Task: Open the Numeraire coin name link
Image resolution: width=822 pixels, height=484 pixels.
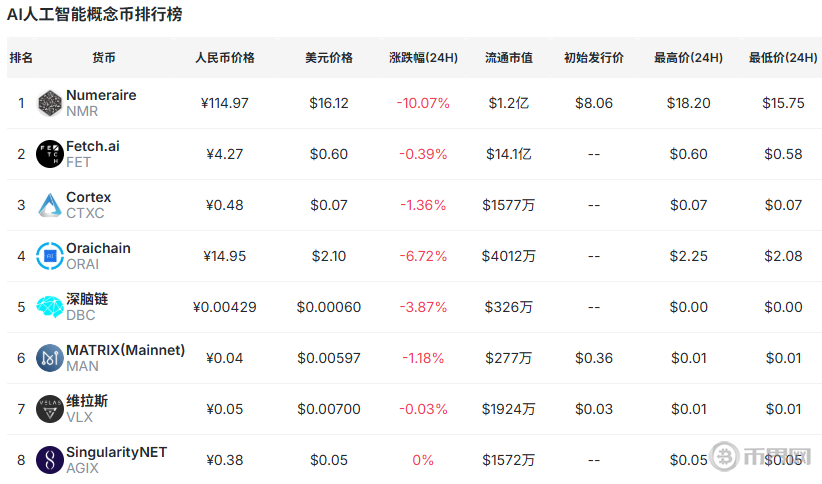Action: [101, 95]
